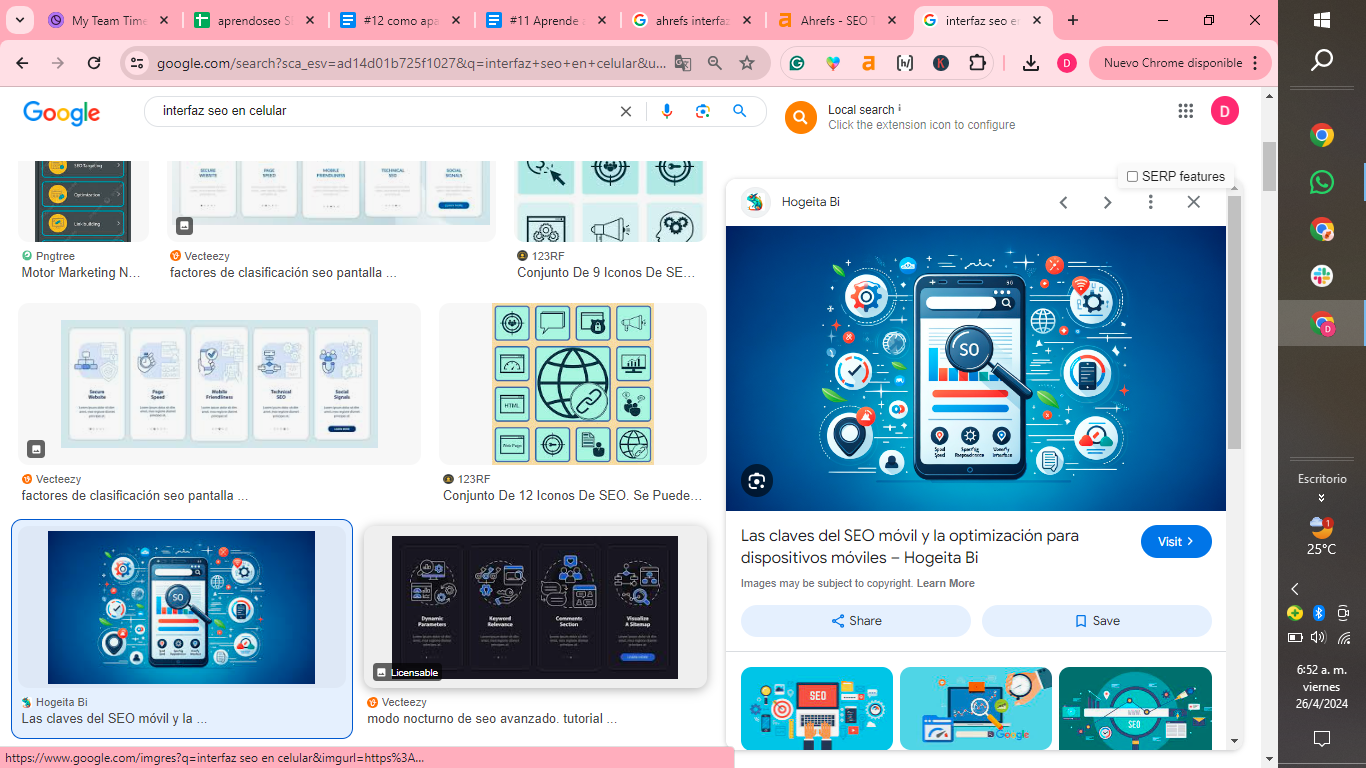Screen dimensions: 1366x768
Task: Show hidden system tray icons
Action: tap(1295, 589)
